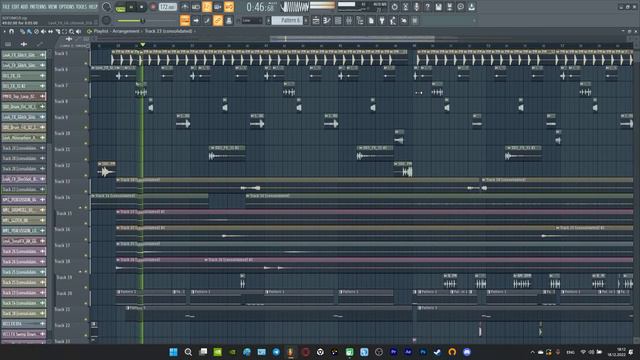
Task: Open the FILE menu
Action: pyautogui.click(x=6, y=7)
